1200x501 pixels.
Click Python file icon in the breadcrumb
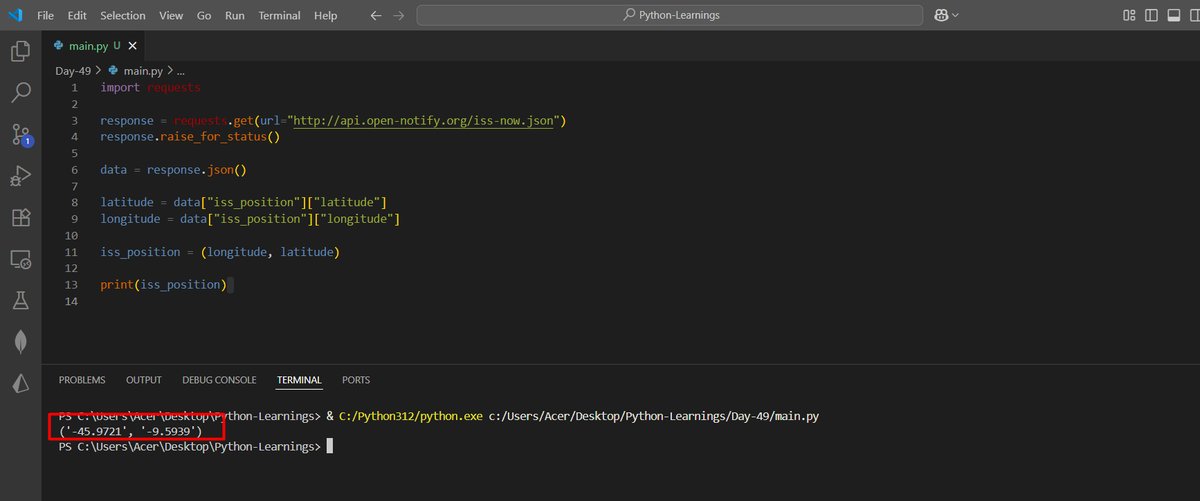(x=113, y=71)
